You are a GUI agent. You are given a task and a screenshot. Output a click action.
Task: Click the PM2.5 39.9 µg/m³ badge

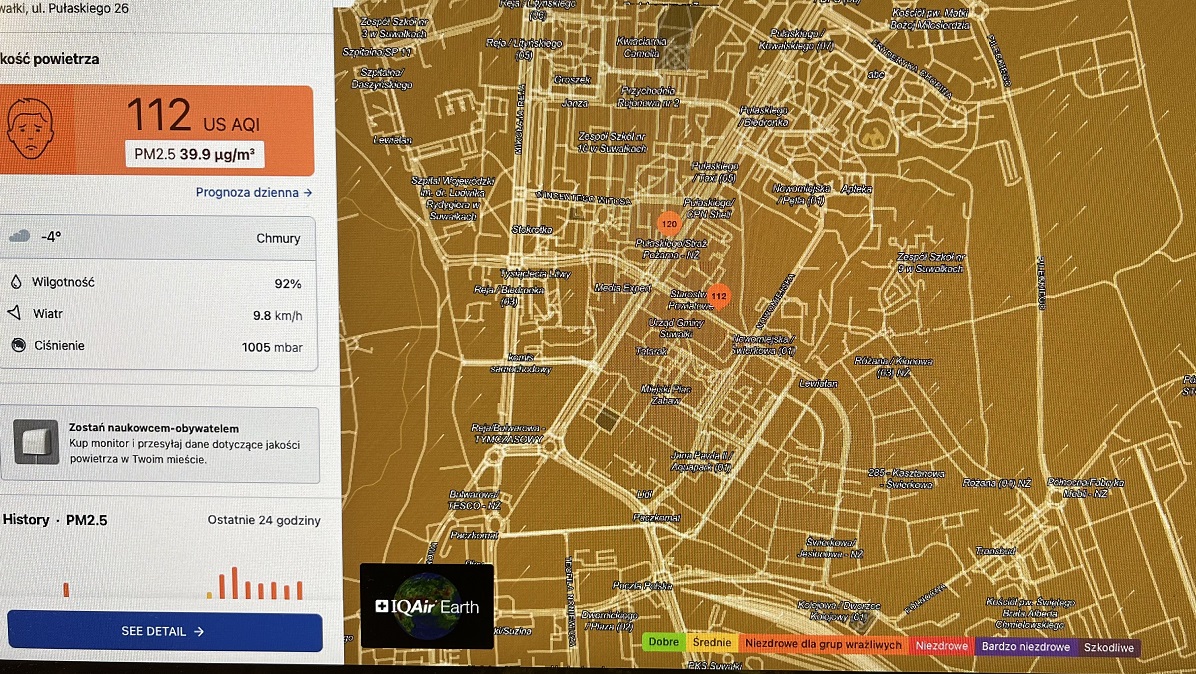click(x=194, y=154)
